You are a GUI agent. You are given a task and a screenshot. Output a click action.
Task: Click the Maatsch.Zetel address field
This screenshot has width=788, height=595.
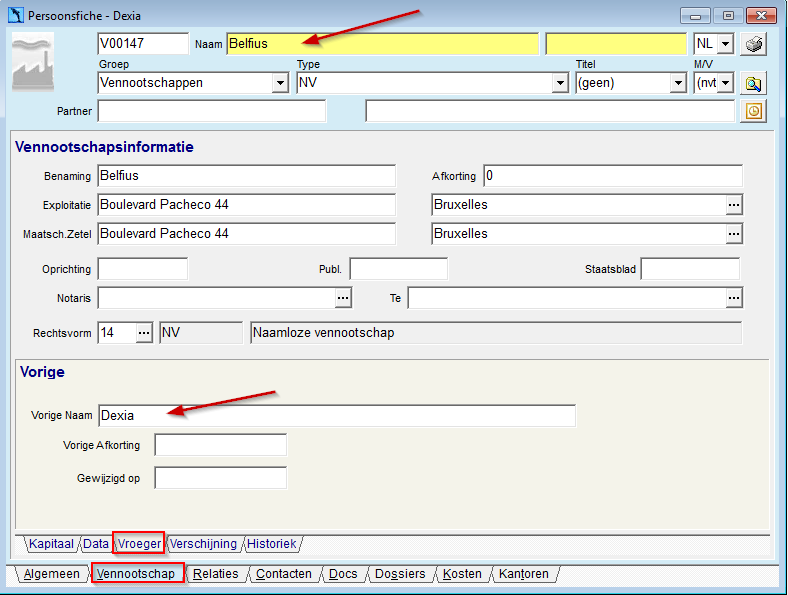coord(246,234)
